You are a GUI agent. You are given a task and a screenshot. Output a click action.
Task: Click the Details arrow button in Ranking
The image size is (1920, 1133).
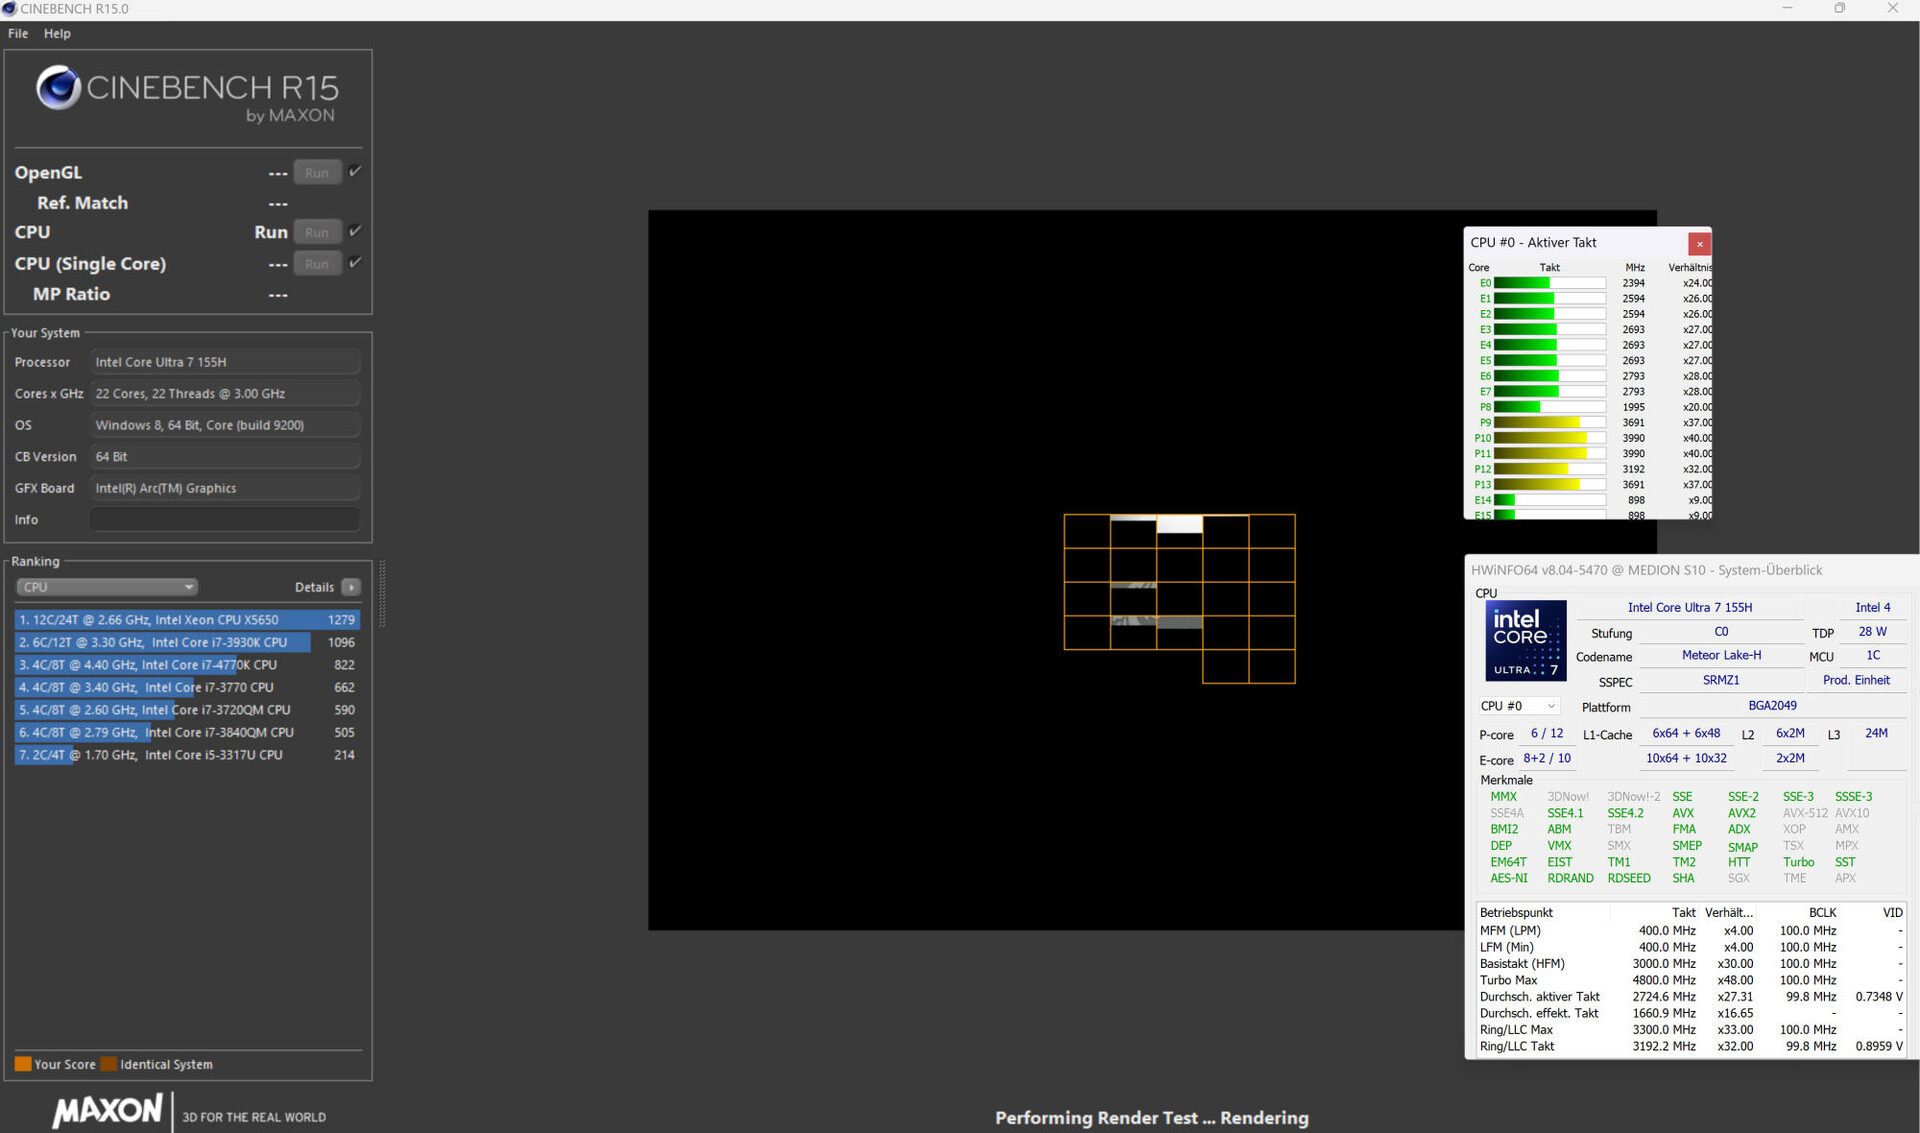point(351,587)
